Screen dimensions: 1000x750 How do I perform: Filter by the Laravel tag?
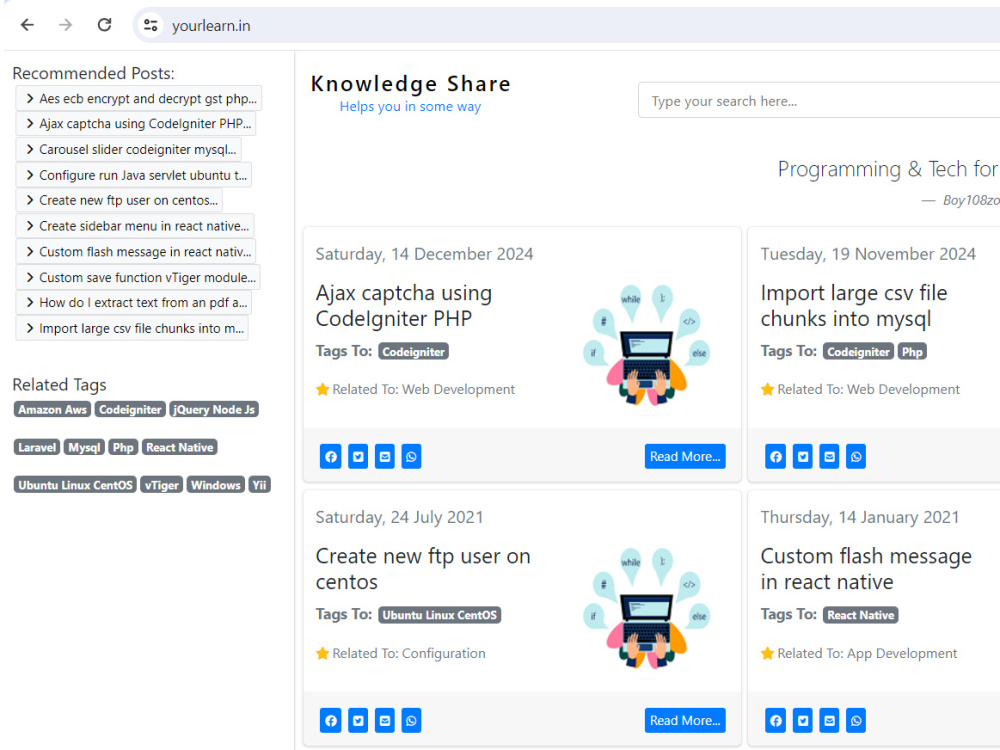point(37,447)
